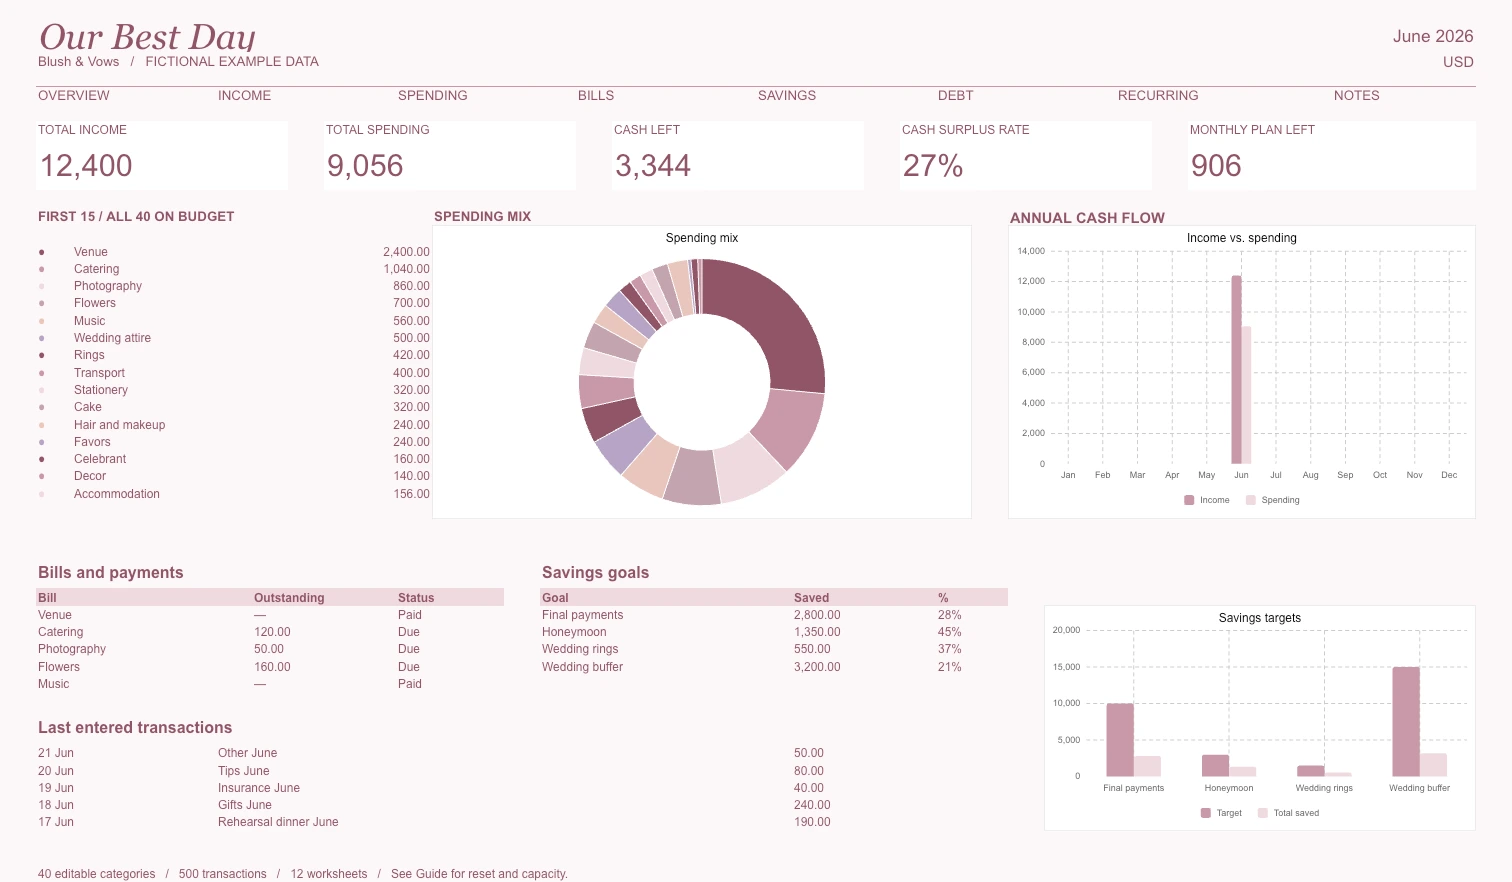Image resolution: width=1512 pixels, height=882 pixels.
Task: Select the BILLS tab
Action: click(596, 96)
